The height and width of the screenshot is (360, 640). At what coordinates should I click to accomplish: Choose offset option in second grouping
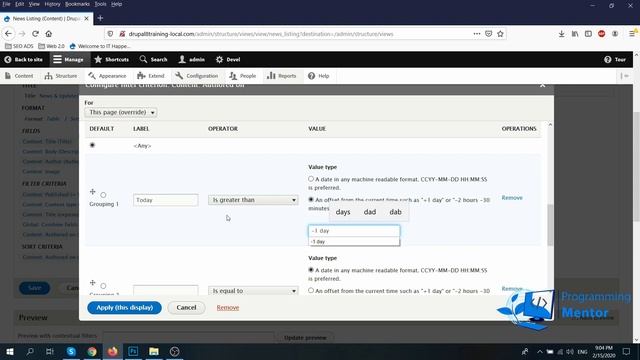click(x=311, y=291)
